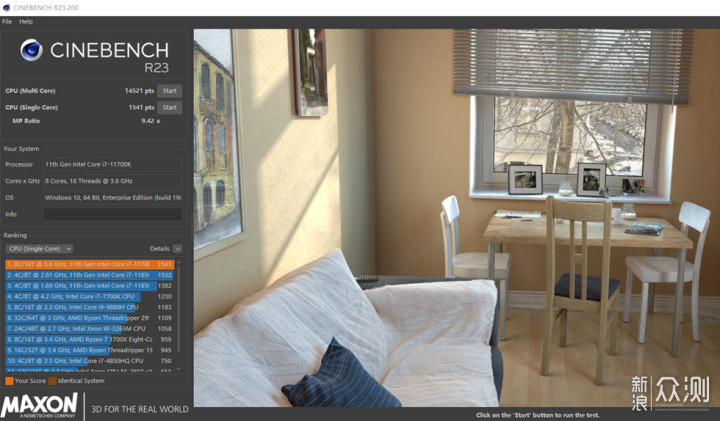Screen dimensions: 720x421
Task: Select the Core i9-9880H ranking row
Action: click(90, 307)
